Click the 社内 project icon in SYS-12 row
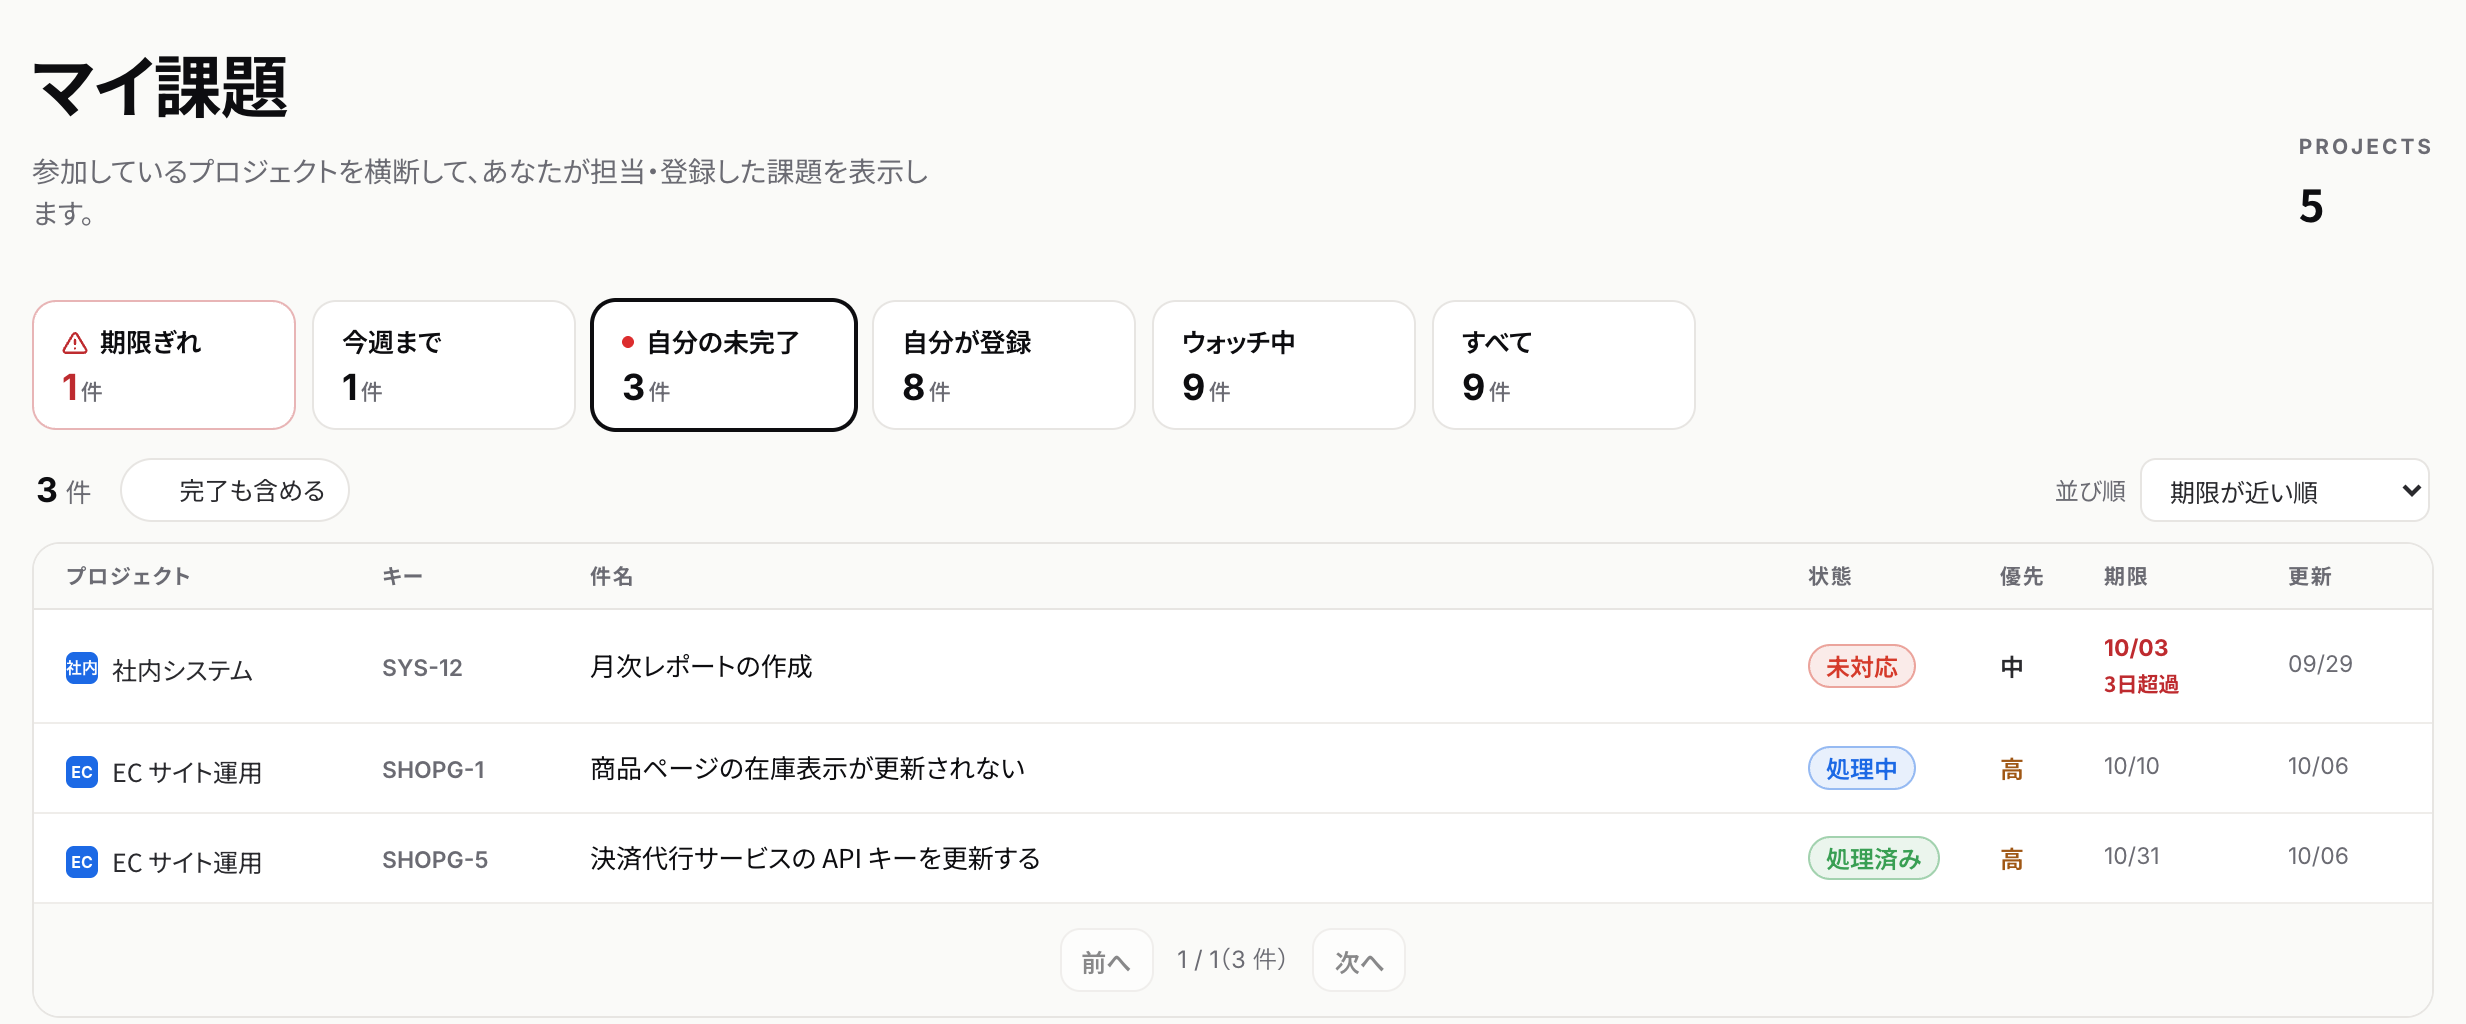This screenshot has width=2466, height=1024. tap(82, 668)
